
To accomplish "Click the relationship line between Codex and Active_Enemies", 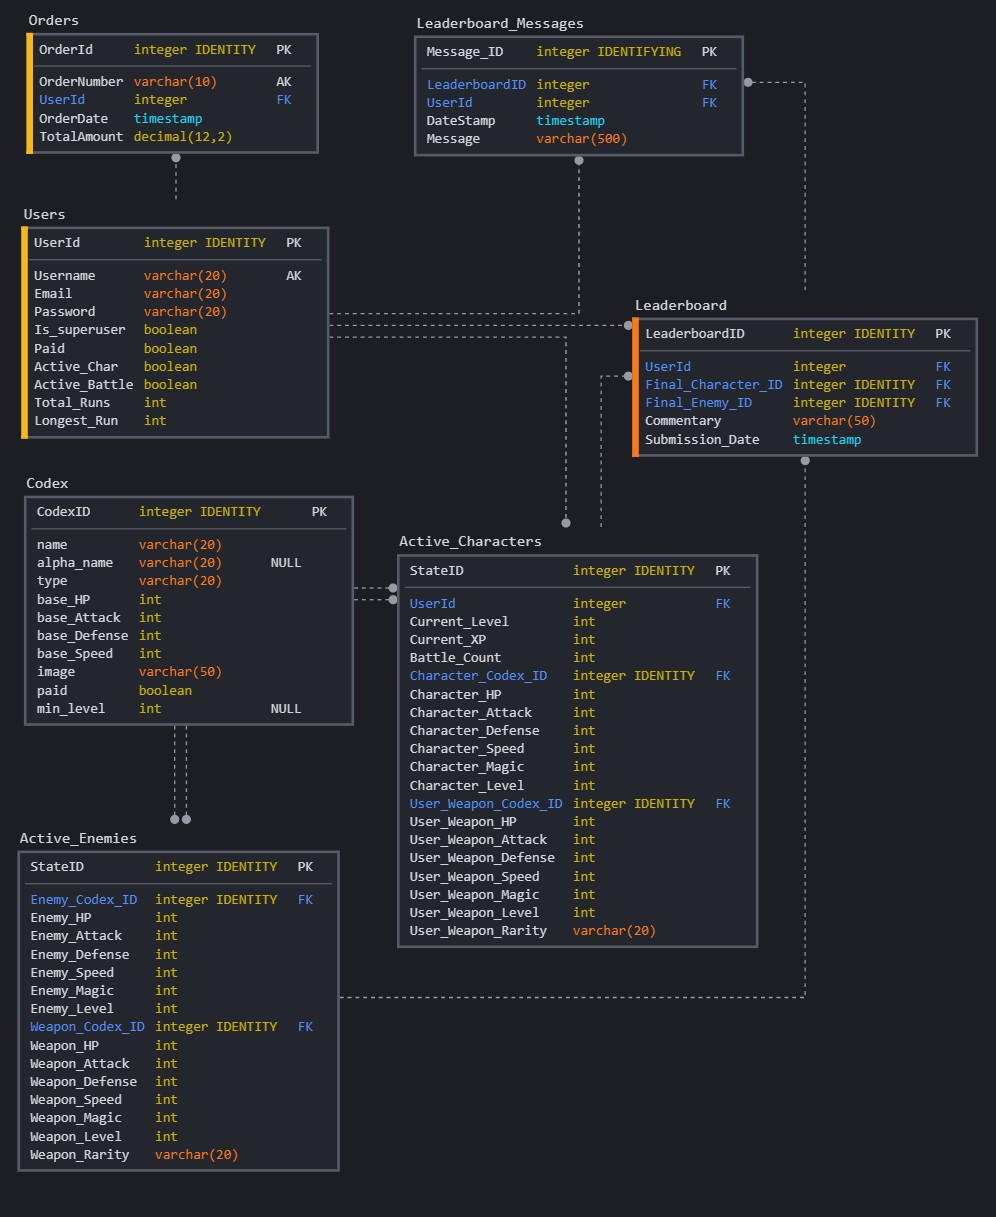I will coord(180,780).
